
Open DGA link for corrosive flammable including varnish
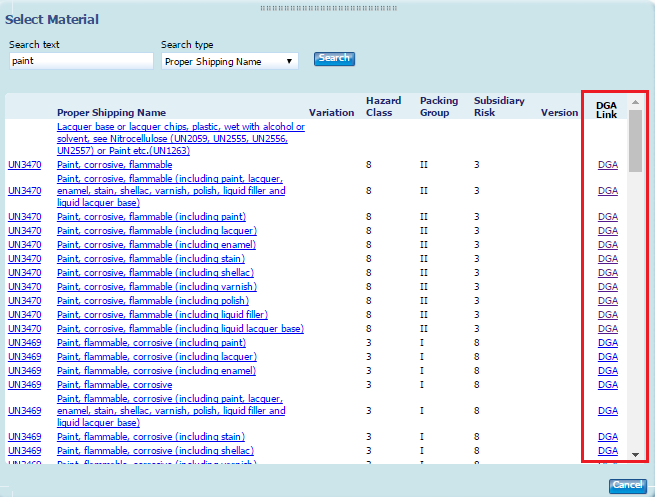point(607,286)
